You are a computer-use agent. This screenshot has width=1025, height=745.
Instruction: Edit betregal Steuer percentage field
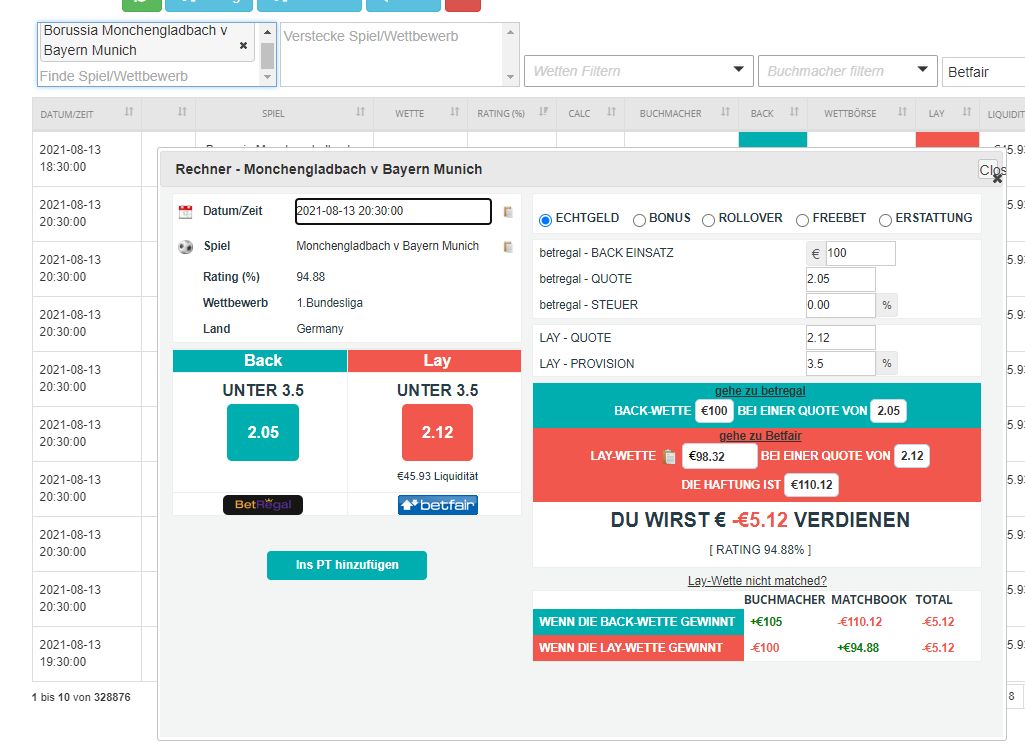tap(841, 305)
